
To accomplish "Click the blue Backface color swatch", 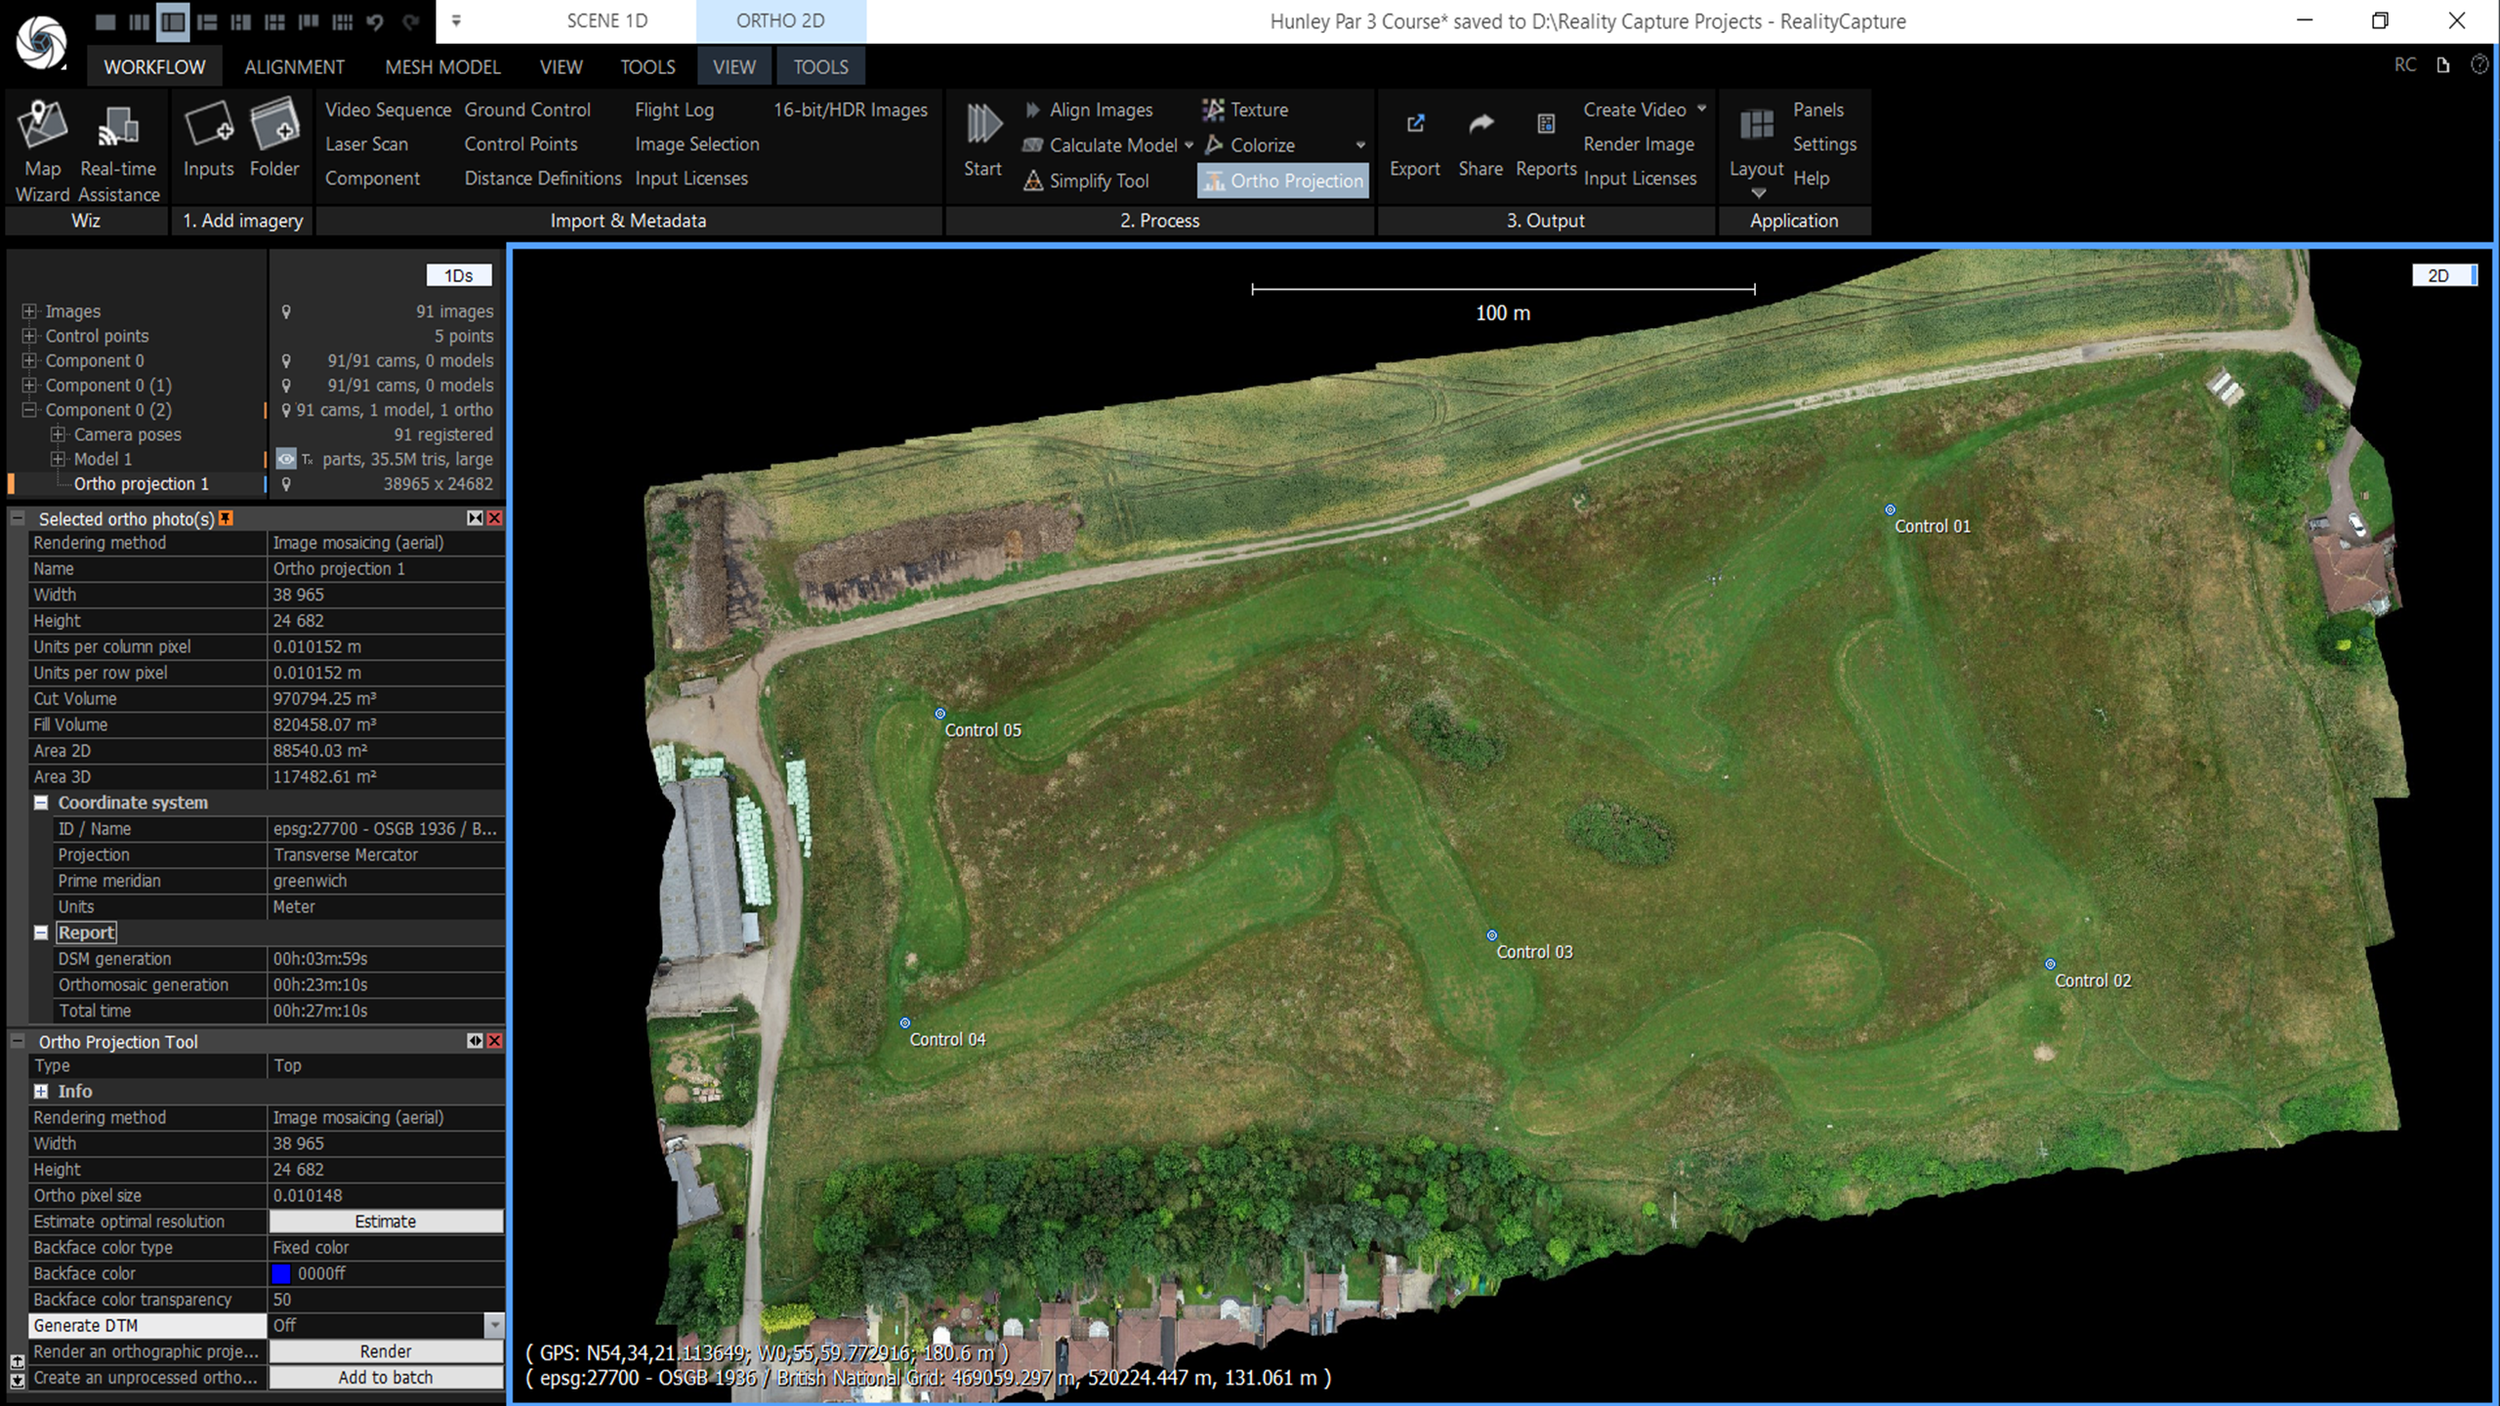I will (281, 1273).
